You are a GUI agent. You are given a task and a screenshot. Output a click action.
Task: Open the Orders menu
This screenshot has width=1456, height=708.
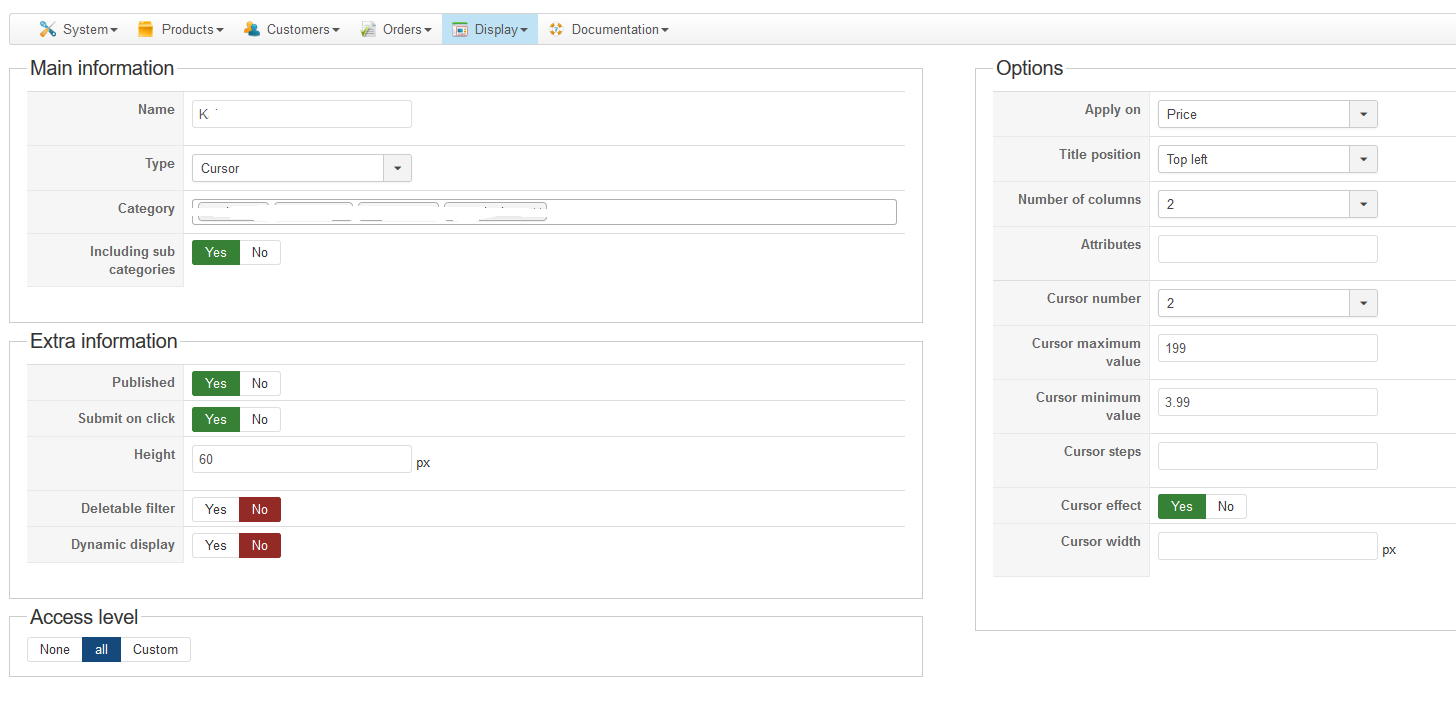pos(396,29)
